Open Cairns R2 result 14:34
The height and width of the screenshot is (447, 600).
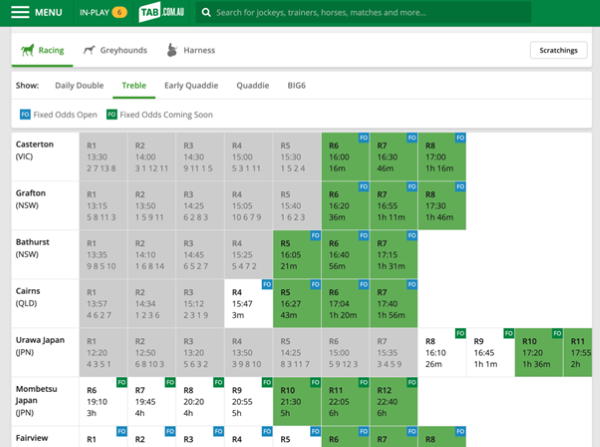pos(152,304)
